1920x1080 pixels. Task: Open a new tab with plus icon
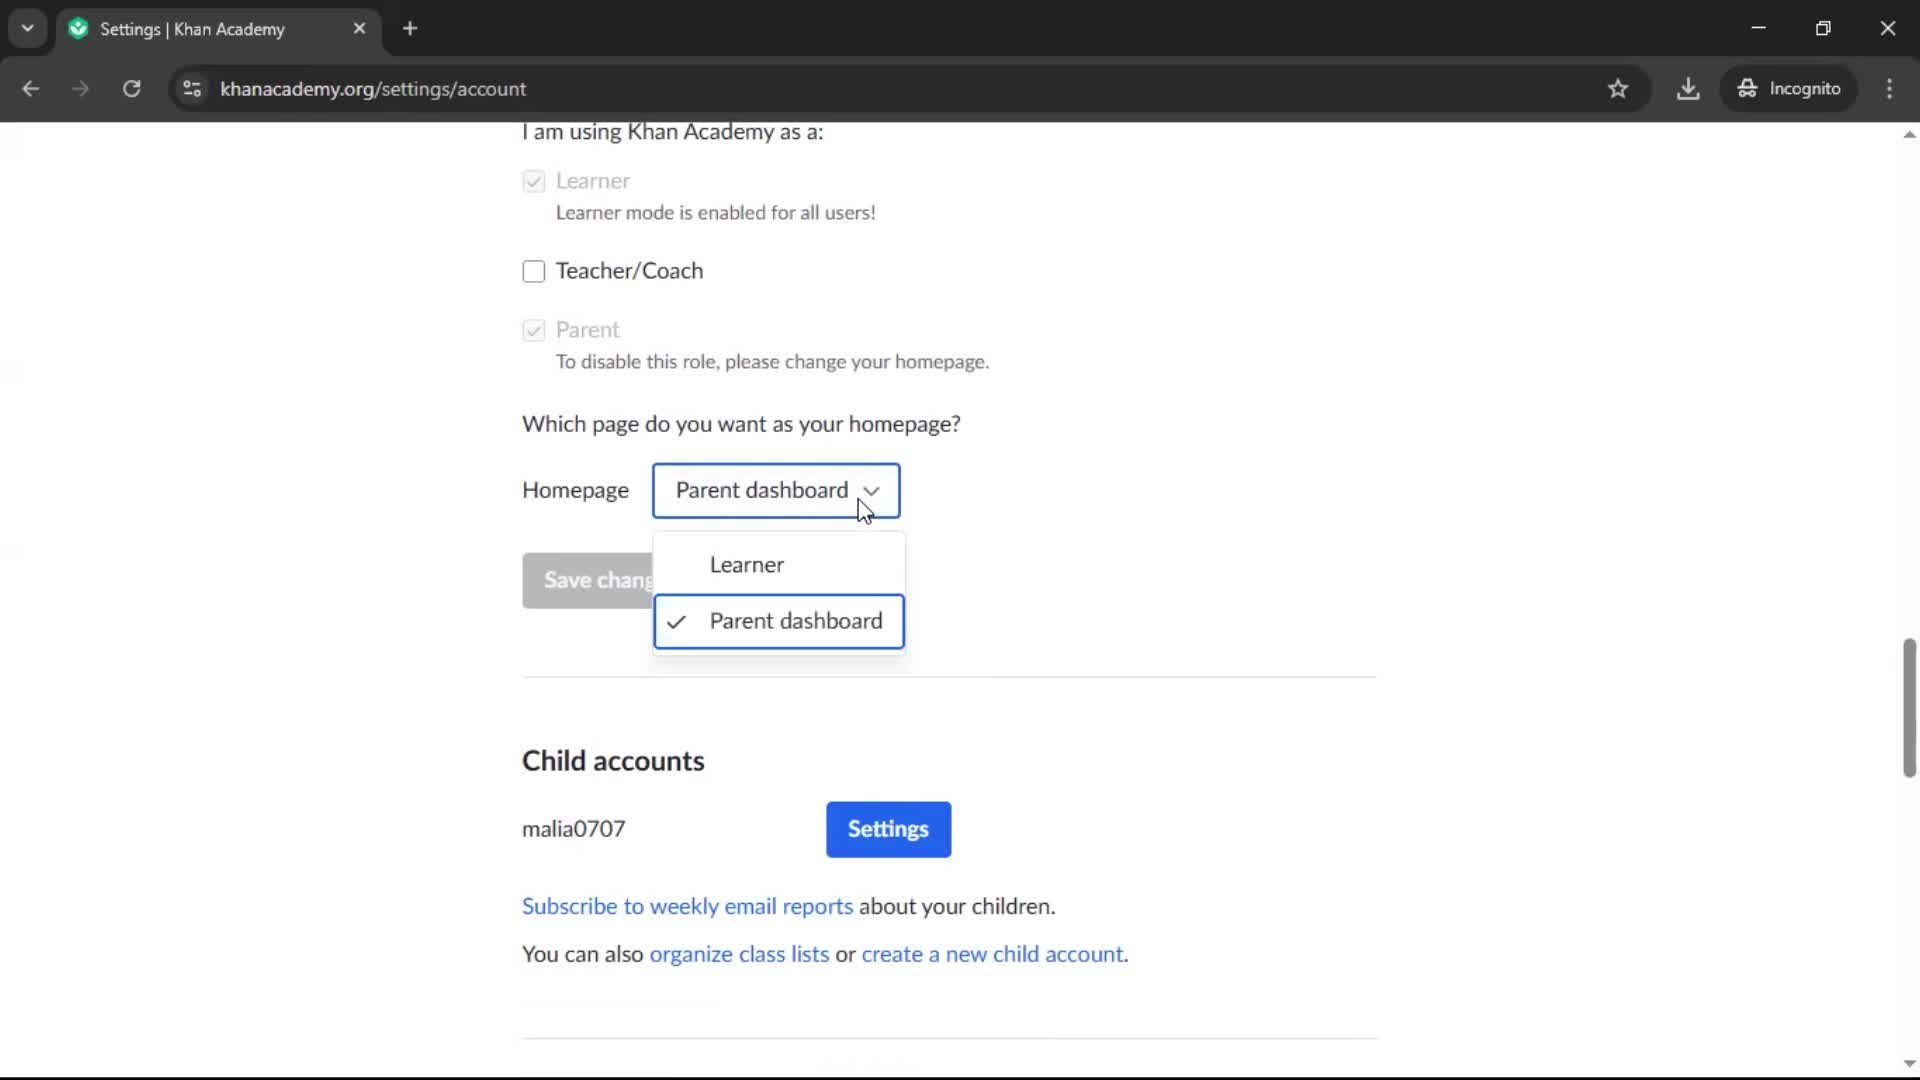coord(410,29)
